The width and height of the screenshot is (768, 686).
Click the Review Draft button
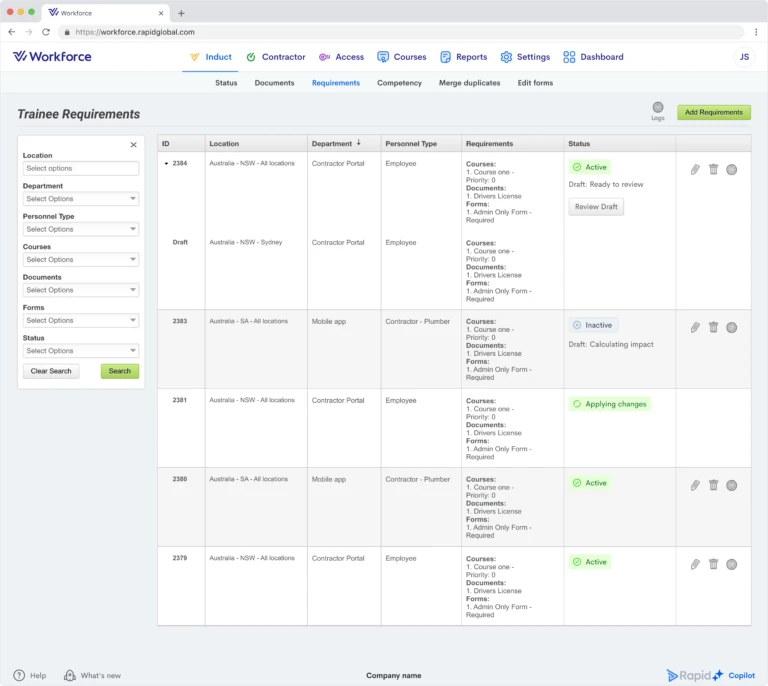point(596,207)
